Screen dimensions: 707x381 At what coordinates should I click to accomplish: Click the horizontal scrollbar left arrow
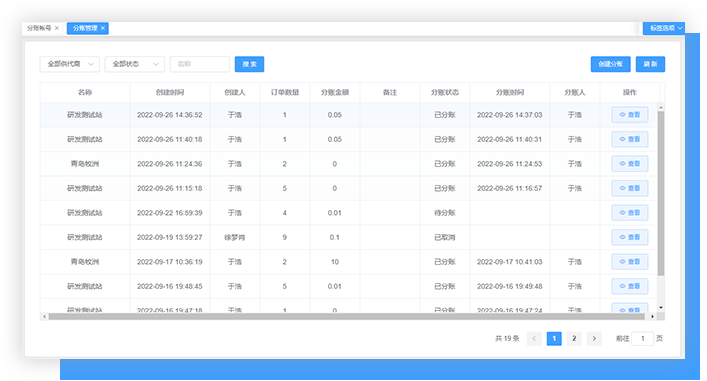[x=44, y=317]
